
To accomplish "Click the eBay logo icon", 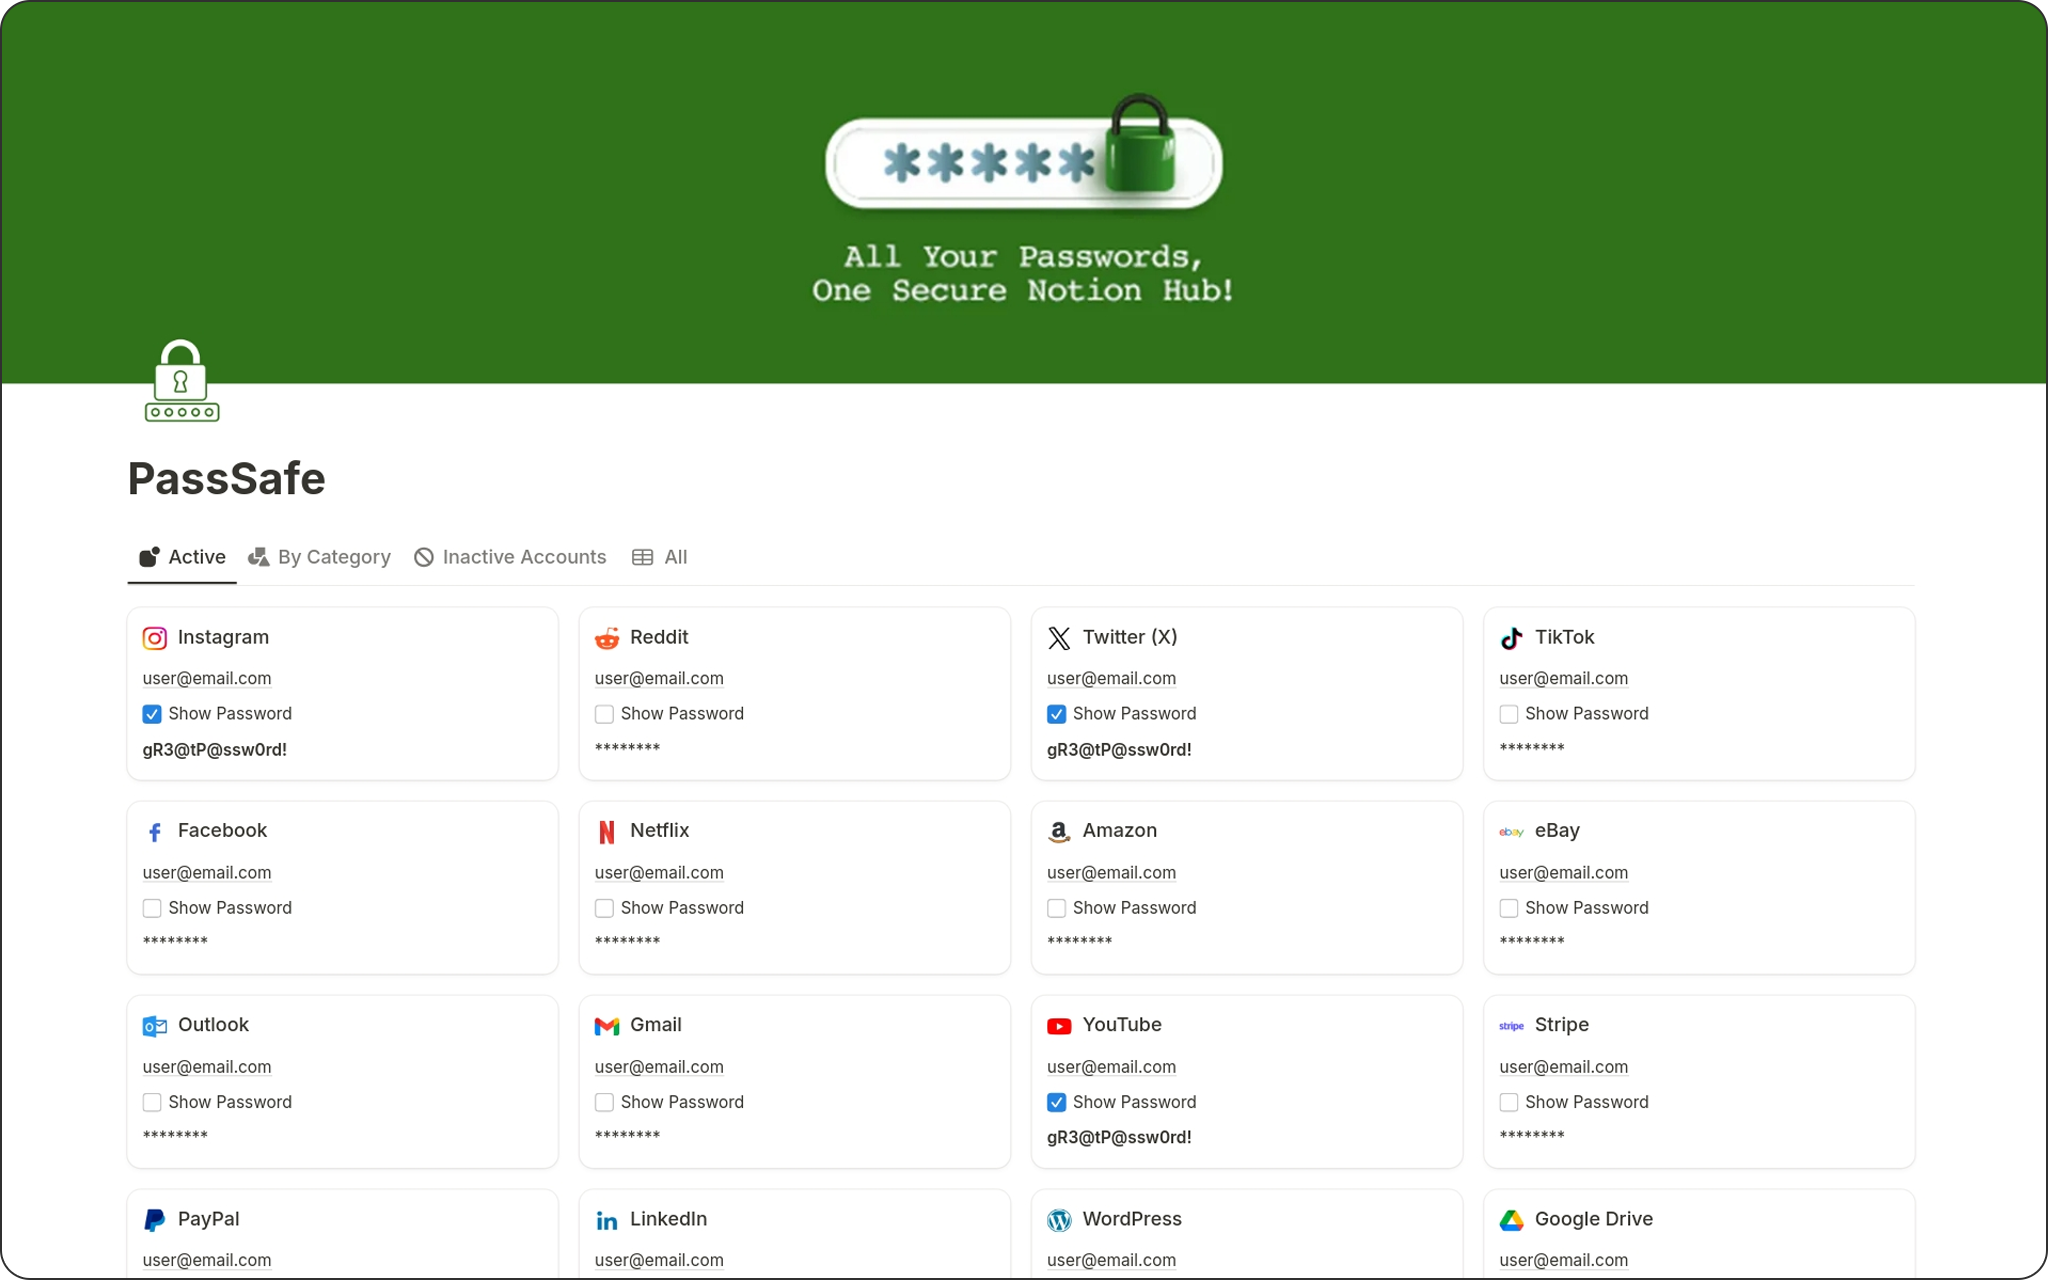I will click(x=1511, y=832).
